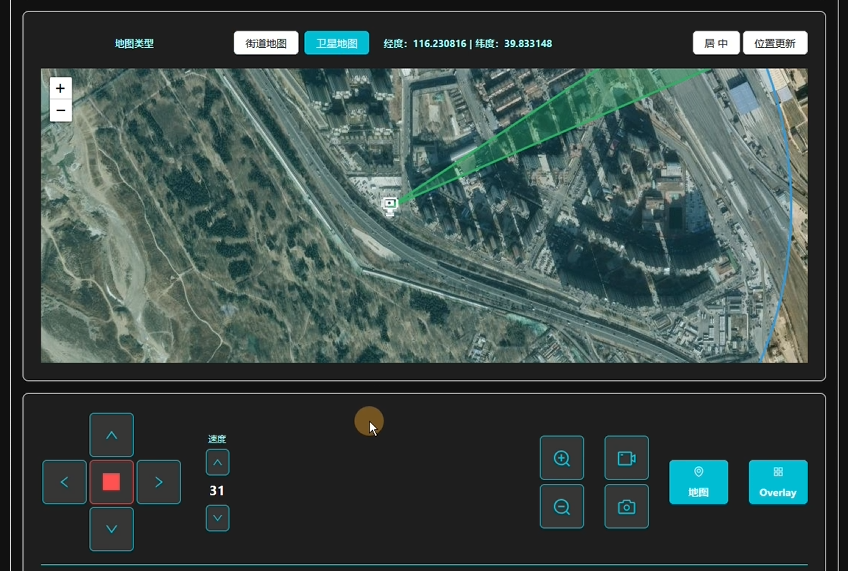
Task: Take a snapshot with camera icon
Action: tap(626, 507)
